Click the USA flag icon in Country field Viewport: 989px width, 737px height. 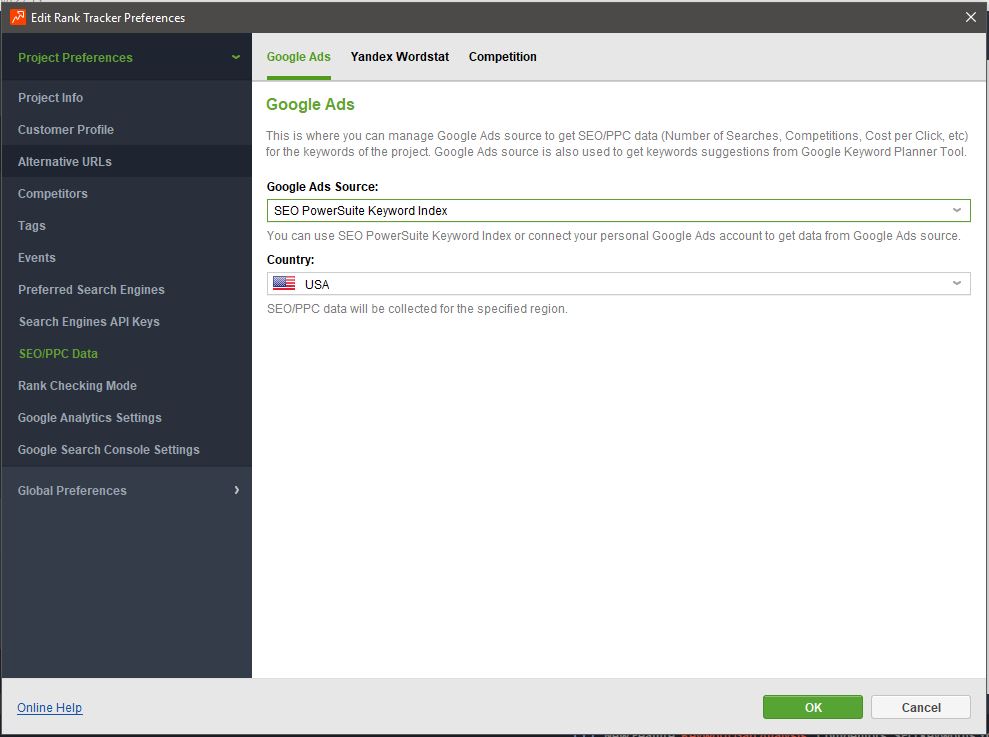284,284
